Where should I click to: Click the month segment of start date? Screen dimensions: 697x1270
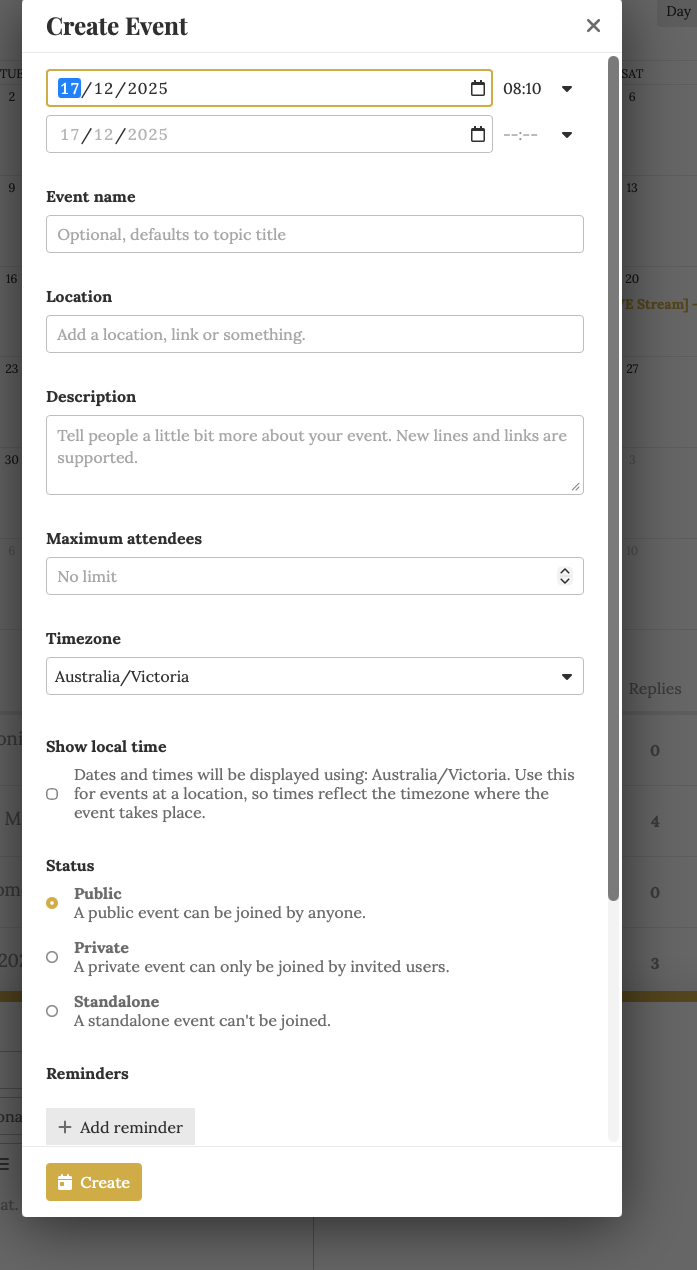104,89
